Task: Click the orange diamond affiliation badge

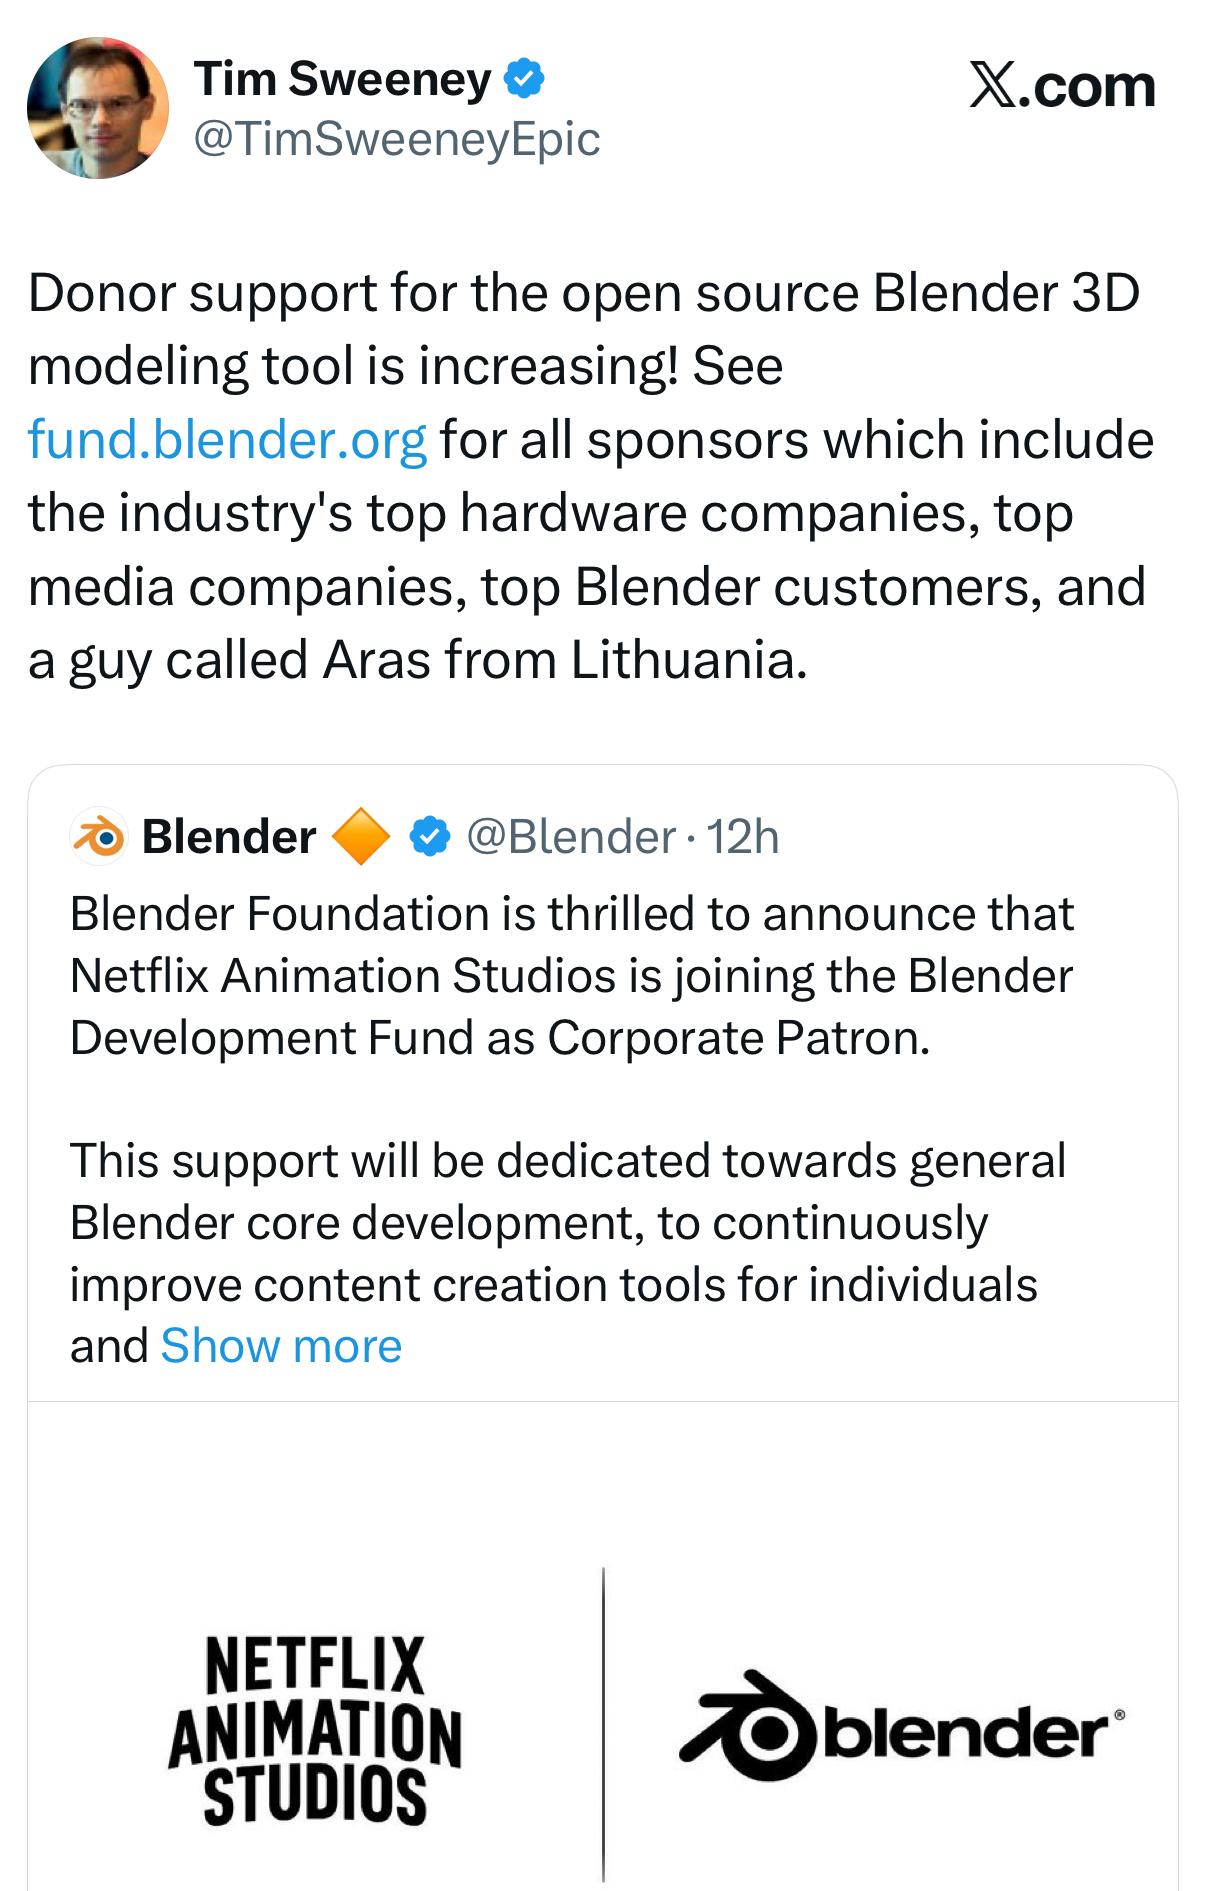Action: (x=360, y=836)
